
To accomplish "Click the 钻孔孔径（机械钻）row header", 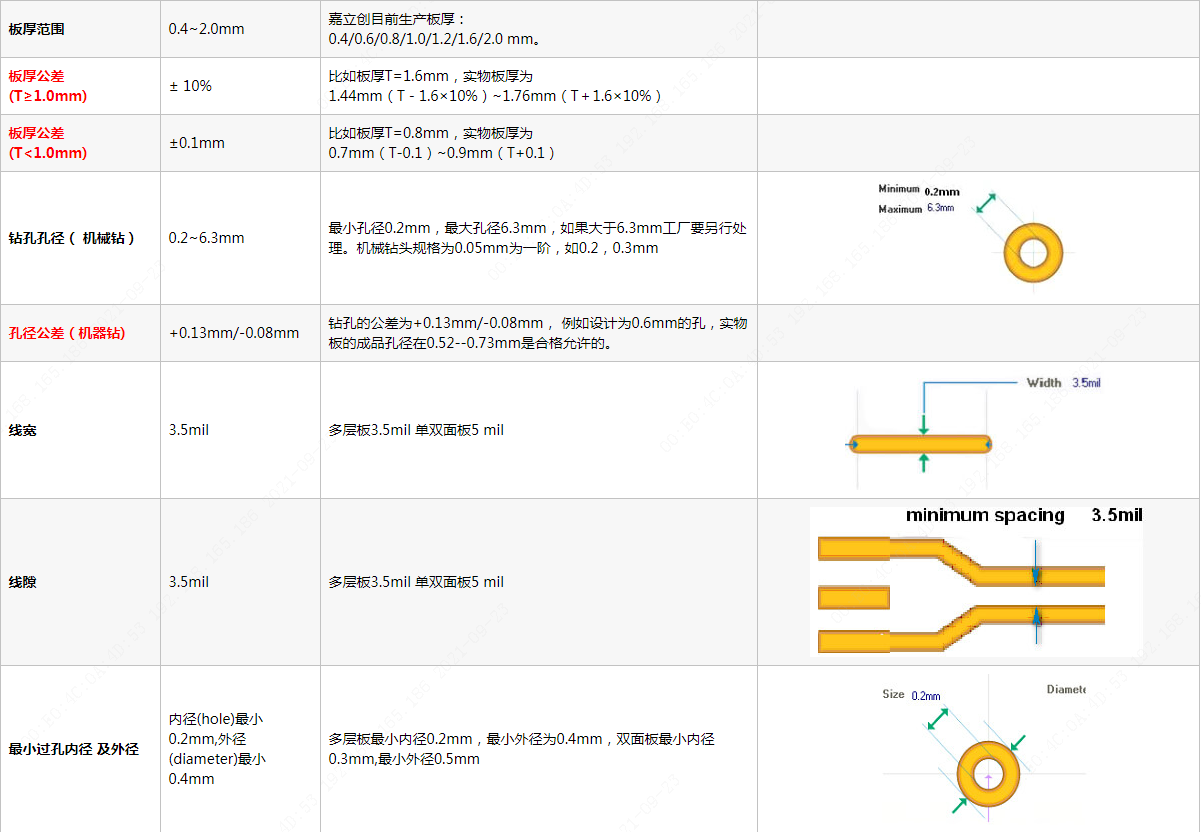I will pyautogui.click(x=72, y=238).
